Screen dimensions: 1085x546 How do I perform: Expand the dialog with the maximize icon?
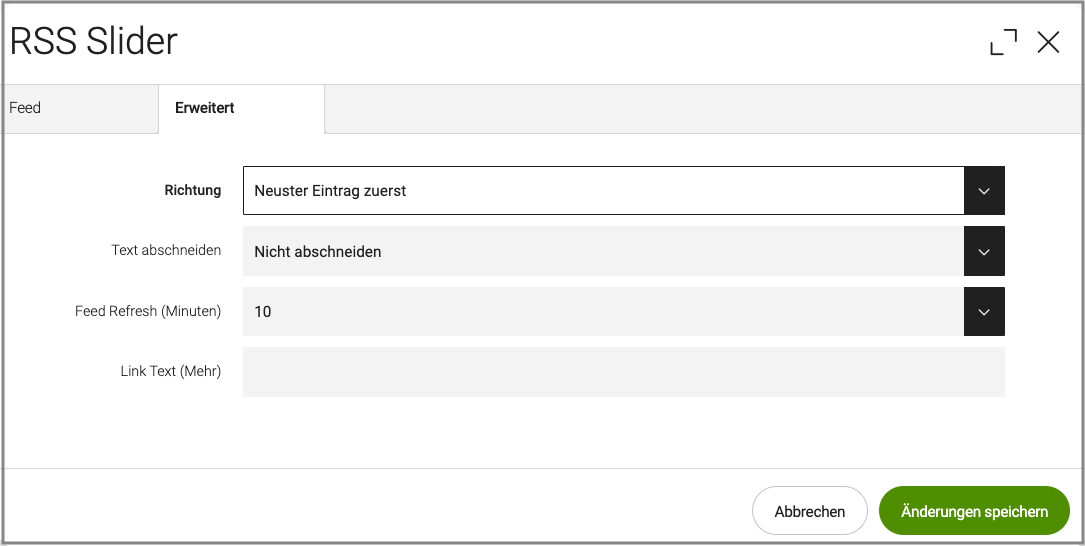point(1003,42)
